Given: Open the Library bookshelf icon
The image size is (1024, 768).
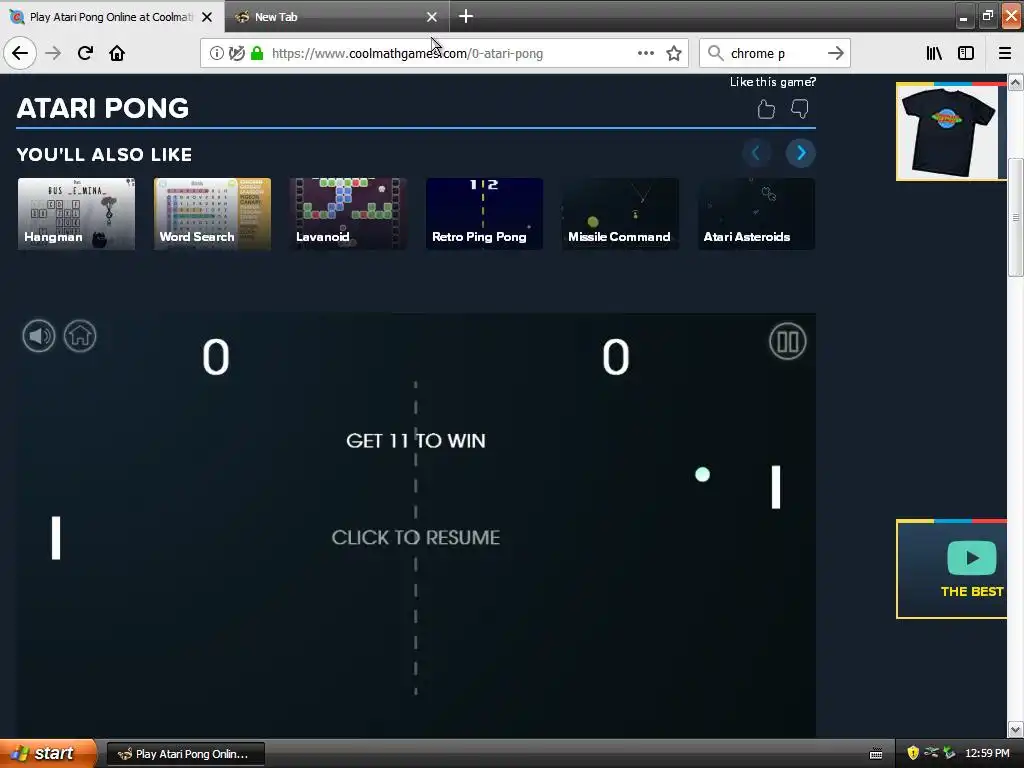Looking at the screenshot, I should click(x=935, y=54).
